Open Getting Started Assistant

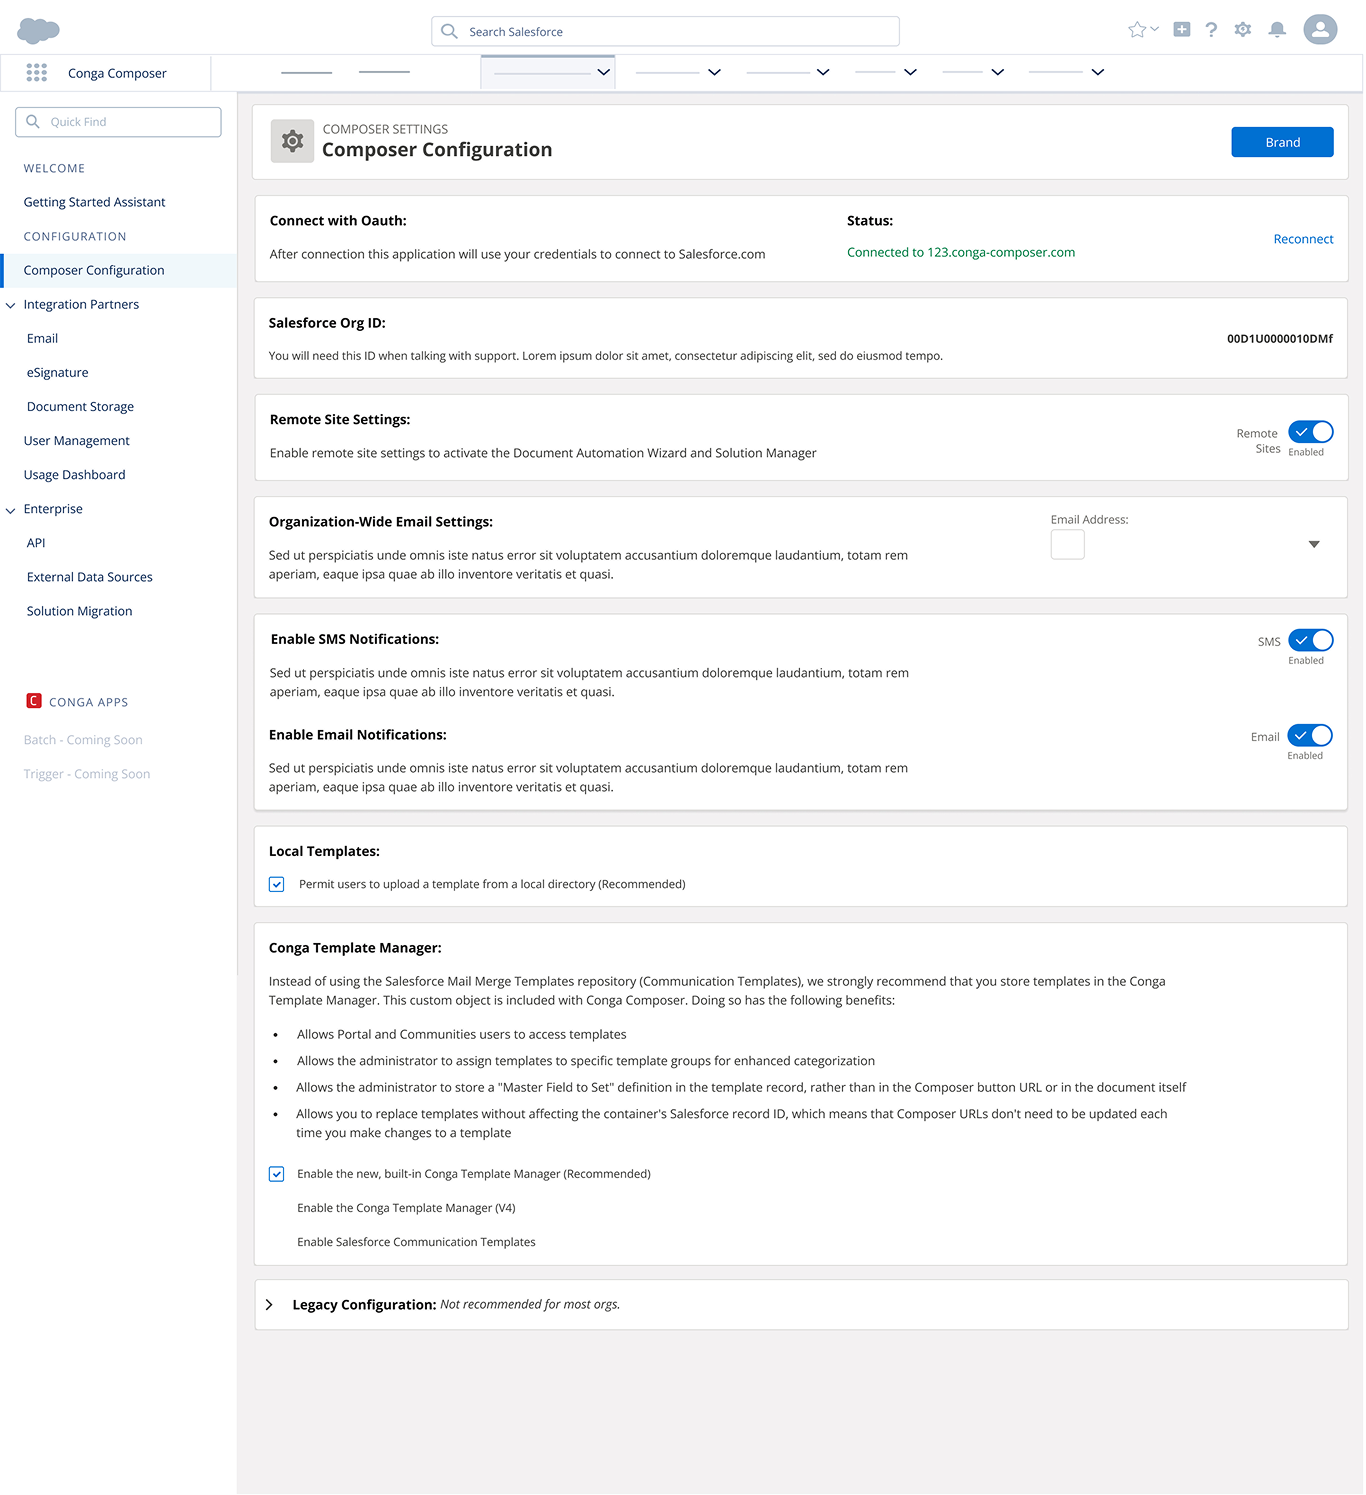coord(95,202)
